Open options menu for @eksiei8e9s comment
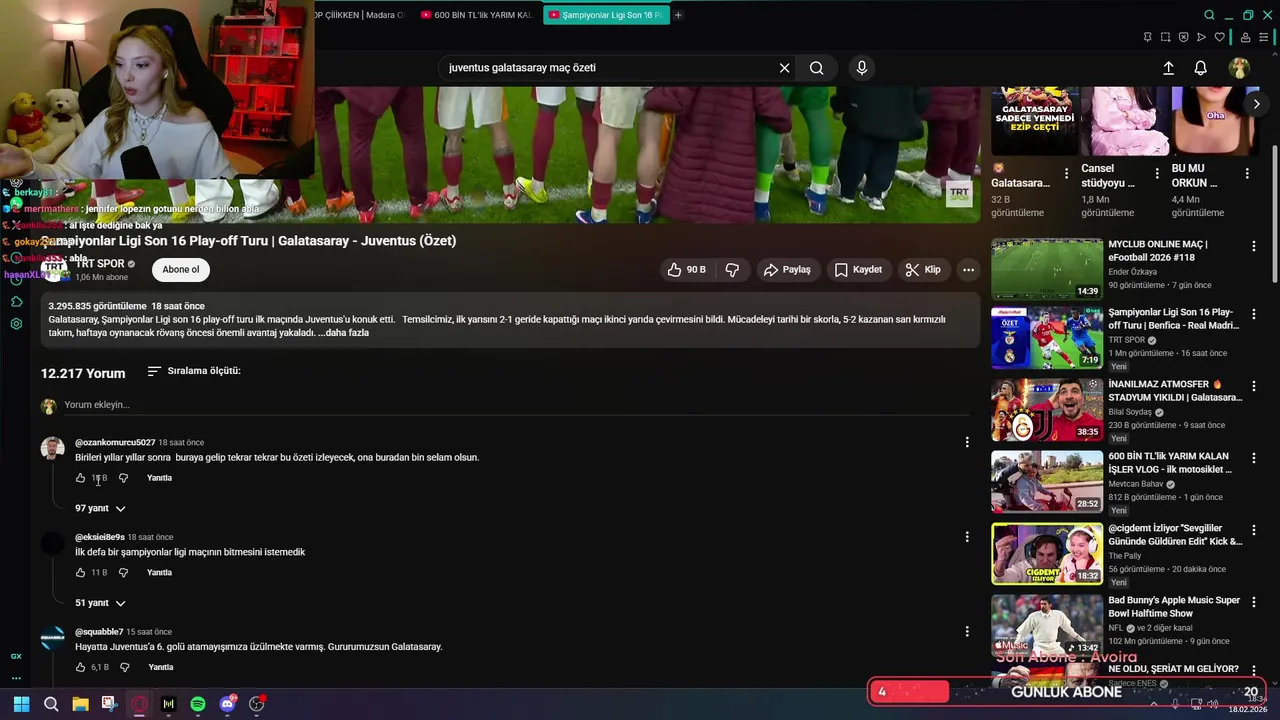This screenshot has width=1280, height=720. point(967,537)
